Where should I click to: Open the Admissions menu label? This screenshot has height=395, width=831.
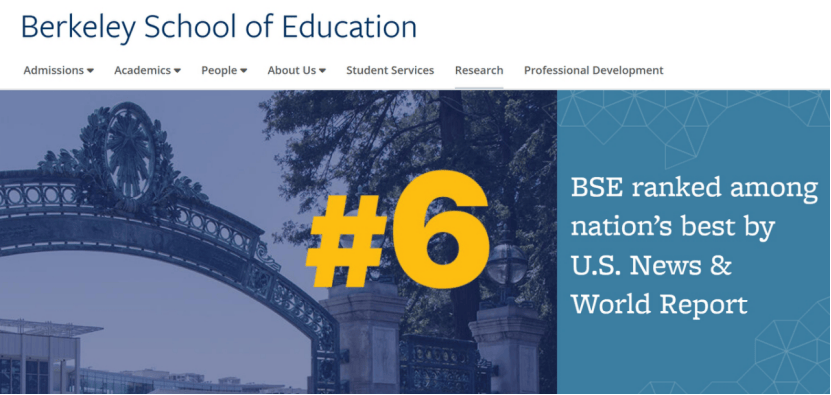click(x=54, y=71)
